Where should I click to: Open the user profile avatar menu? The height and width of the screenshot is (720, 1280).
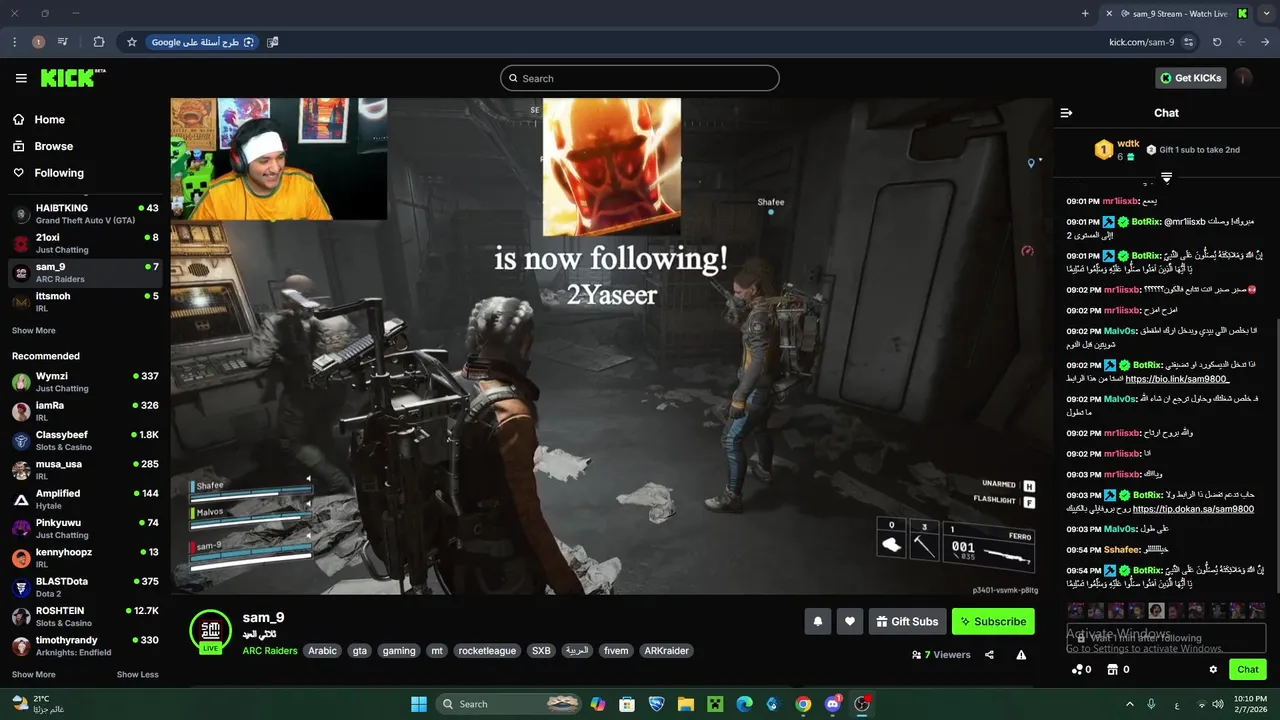click(x=1243, y=78)
